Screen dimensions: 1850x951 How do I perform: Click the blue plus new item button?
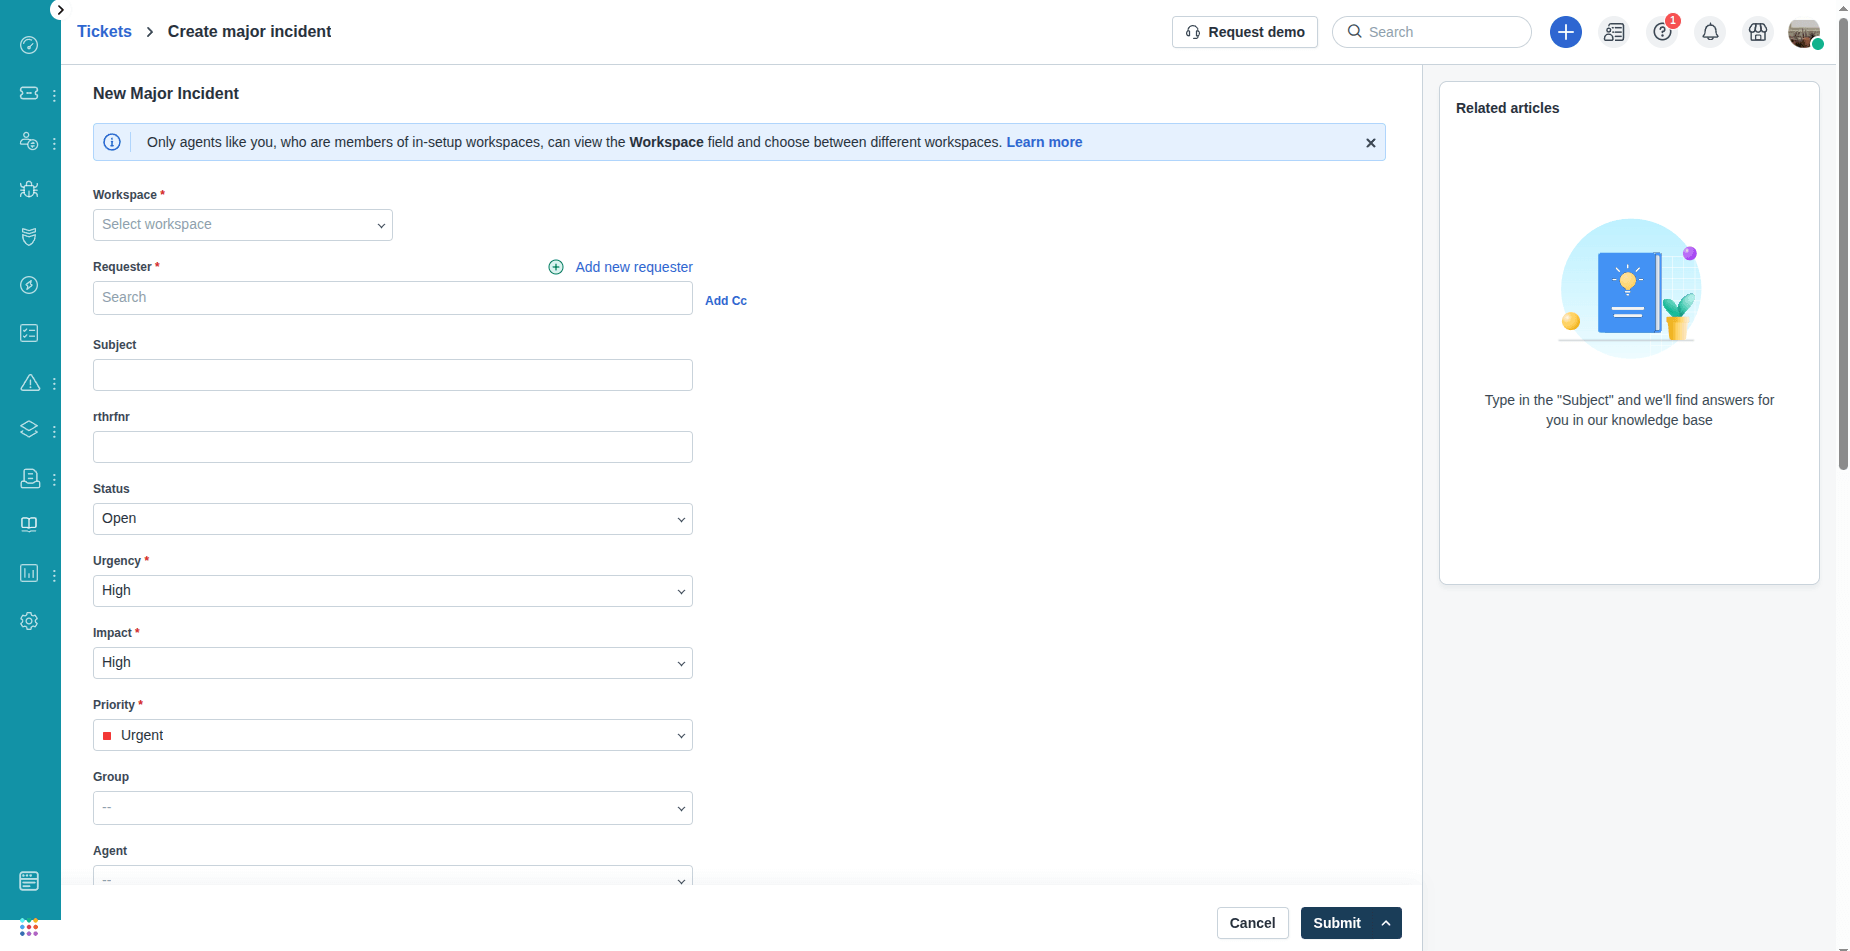[x=1565, y=32]
